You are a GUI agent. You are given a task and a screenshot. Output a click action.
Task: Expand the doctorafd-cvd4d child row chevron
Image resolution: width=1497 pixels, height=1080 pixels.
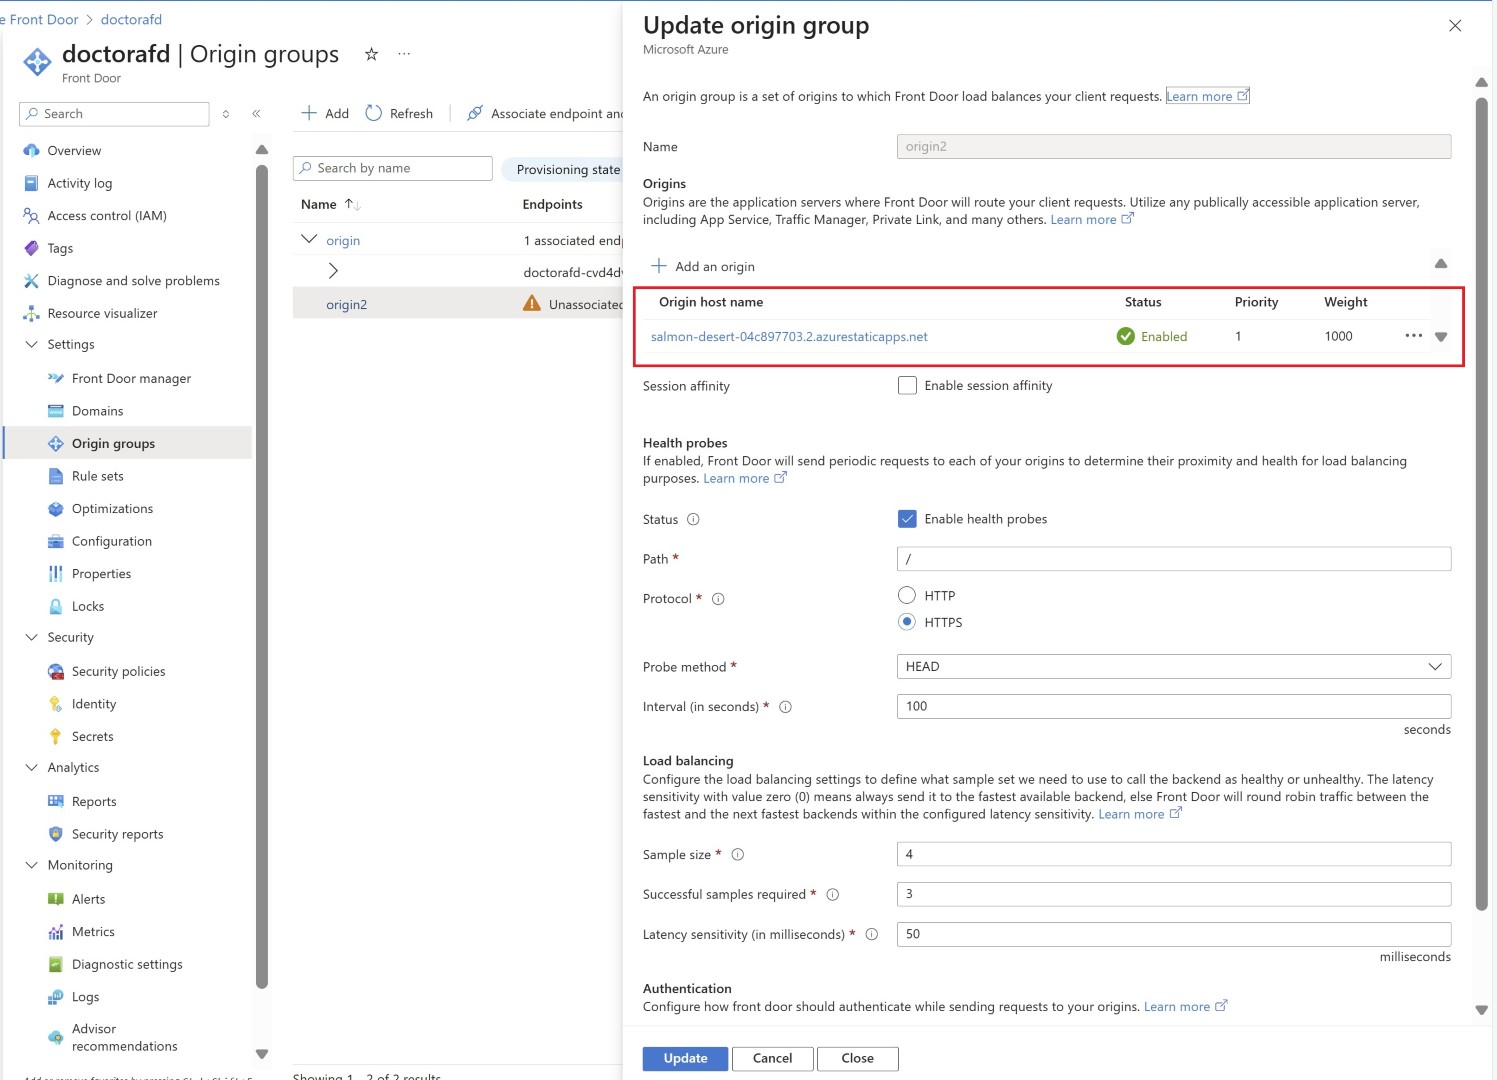[333, 271]
